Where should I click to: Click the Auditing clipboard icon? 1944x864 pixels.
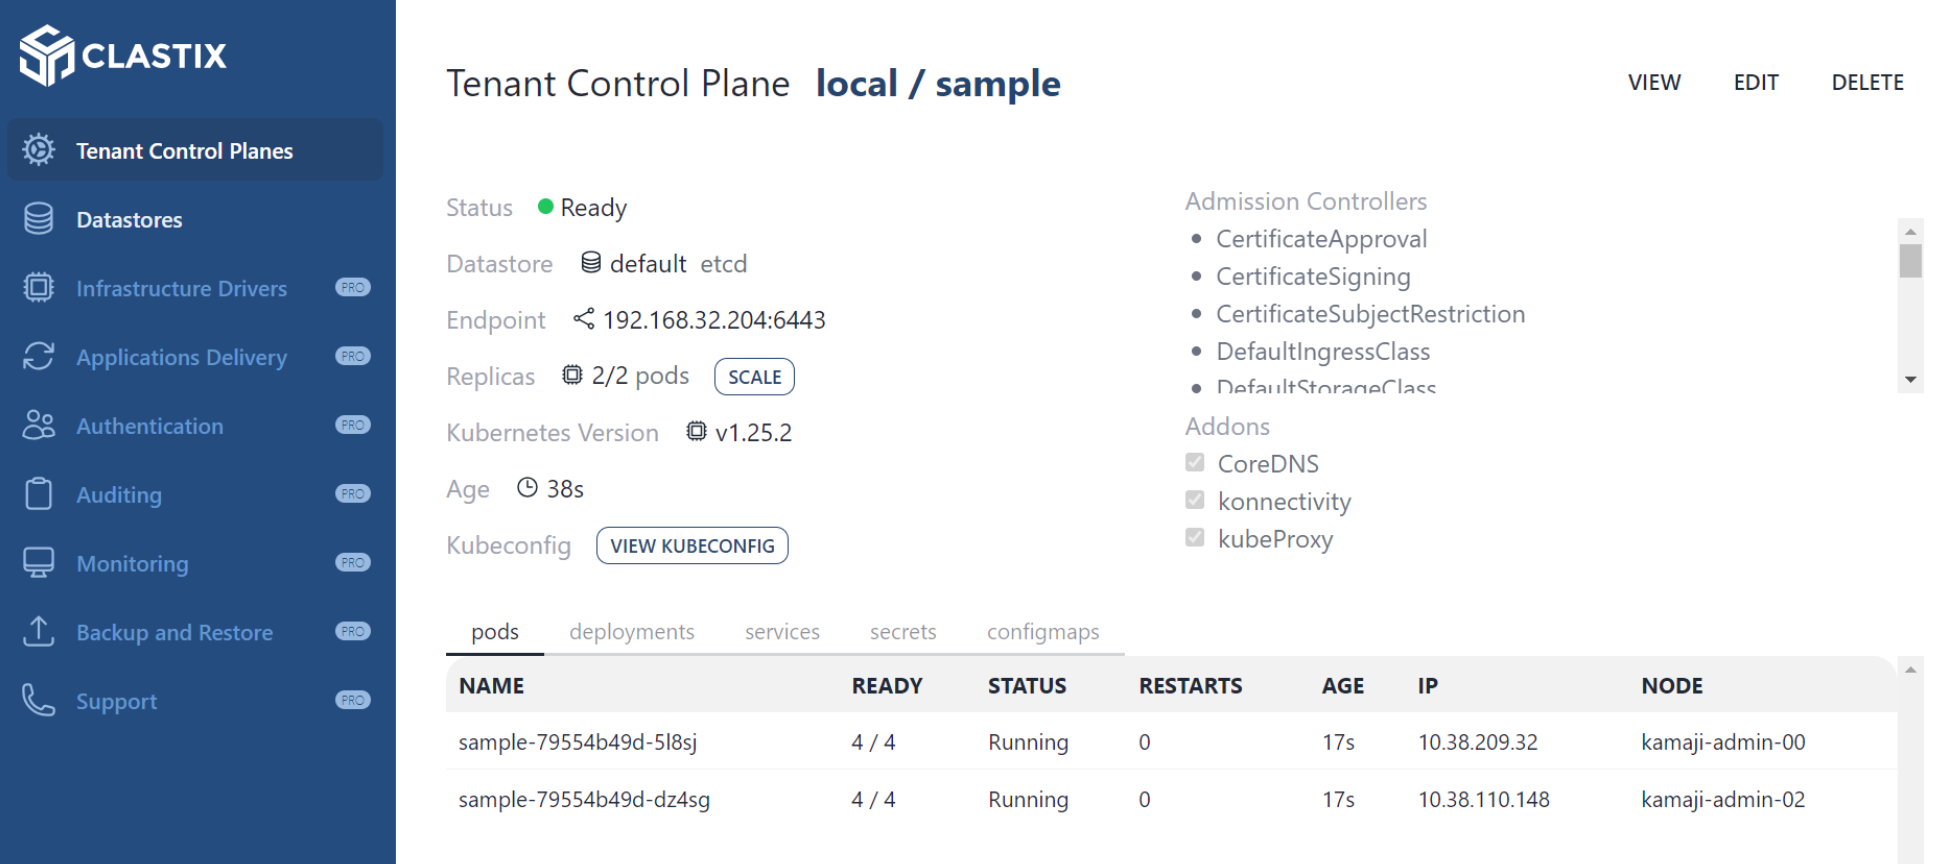pos(39,494)
